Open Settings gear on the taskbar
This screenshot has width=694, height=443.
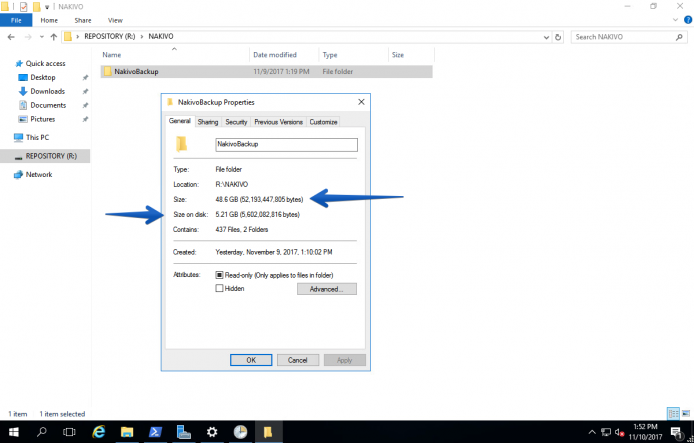tap(212, 432)
